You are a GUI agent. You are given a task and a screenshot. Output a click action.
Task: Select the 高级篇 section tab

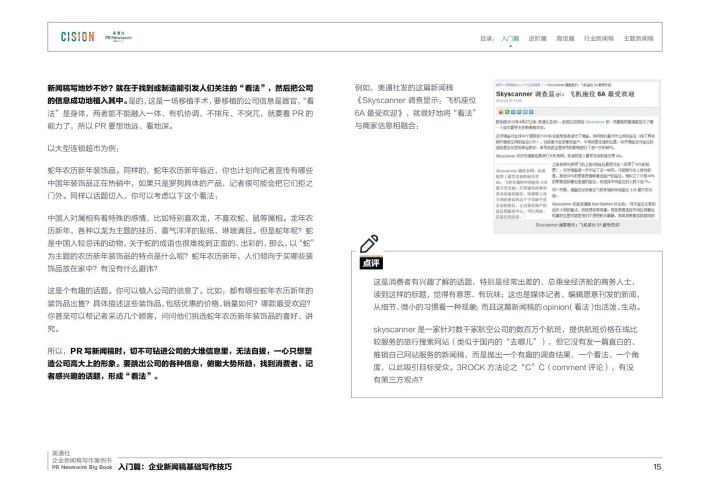(x=566, y=37)
